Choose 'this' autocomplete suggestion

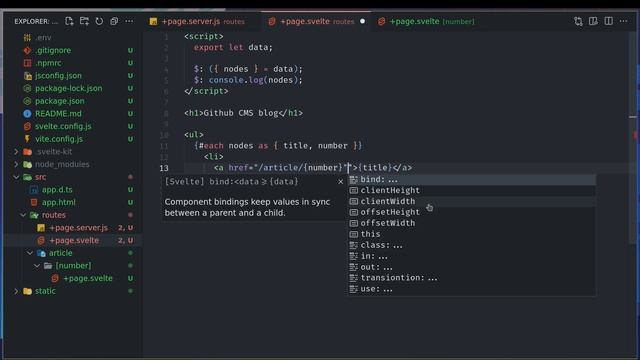pyautogui.click(x=472, y=234)
